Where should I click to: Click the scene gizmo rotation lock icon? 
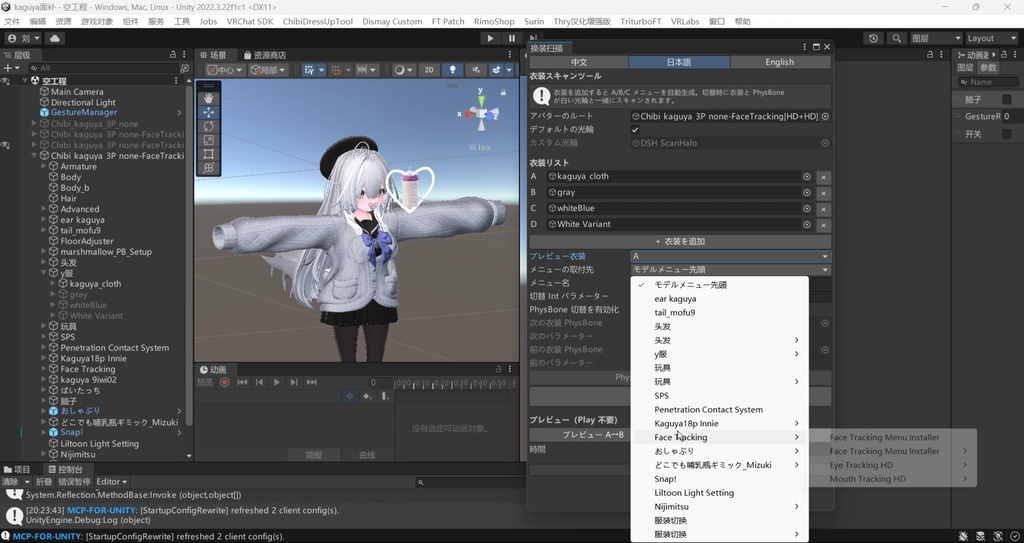coord(503,92)
